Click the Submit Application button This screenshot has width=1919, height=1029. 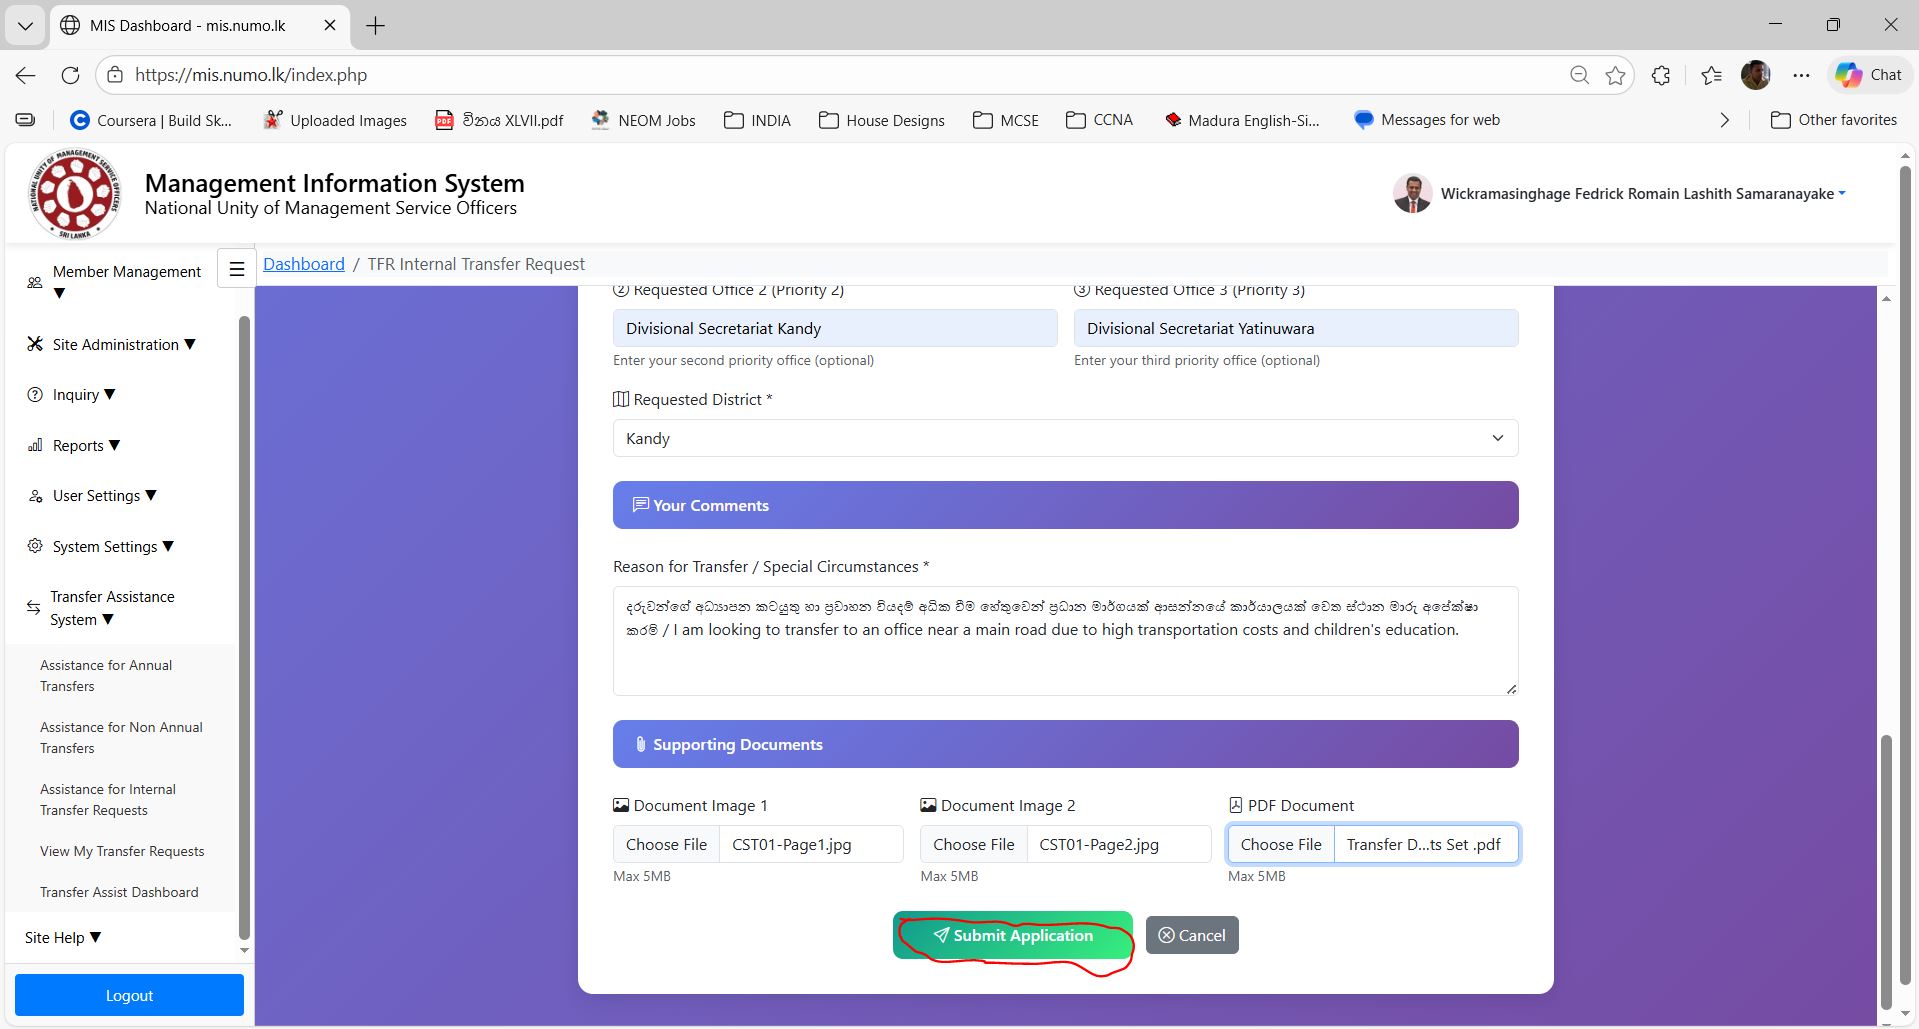point(1012,935)
